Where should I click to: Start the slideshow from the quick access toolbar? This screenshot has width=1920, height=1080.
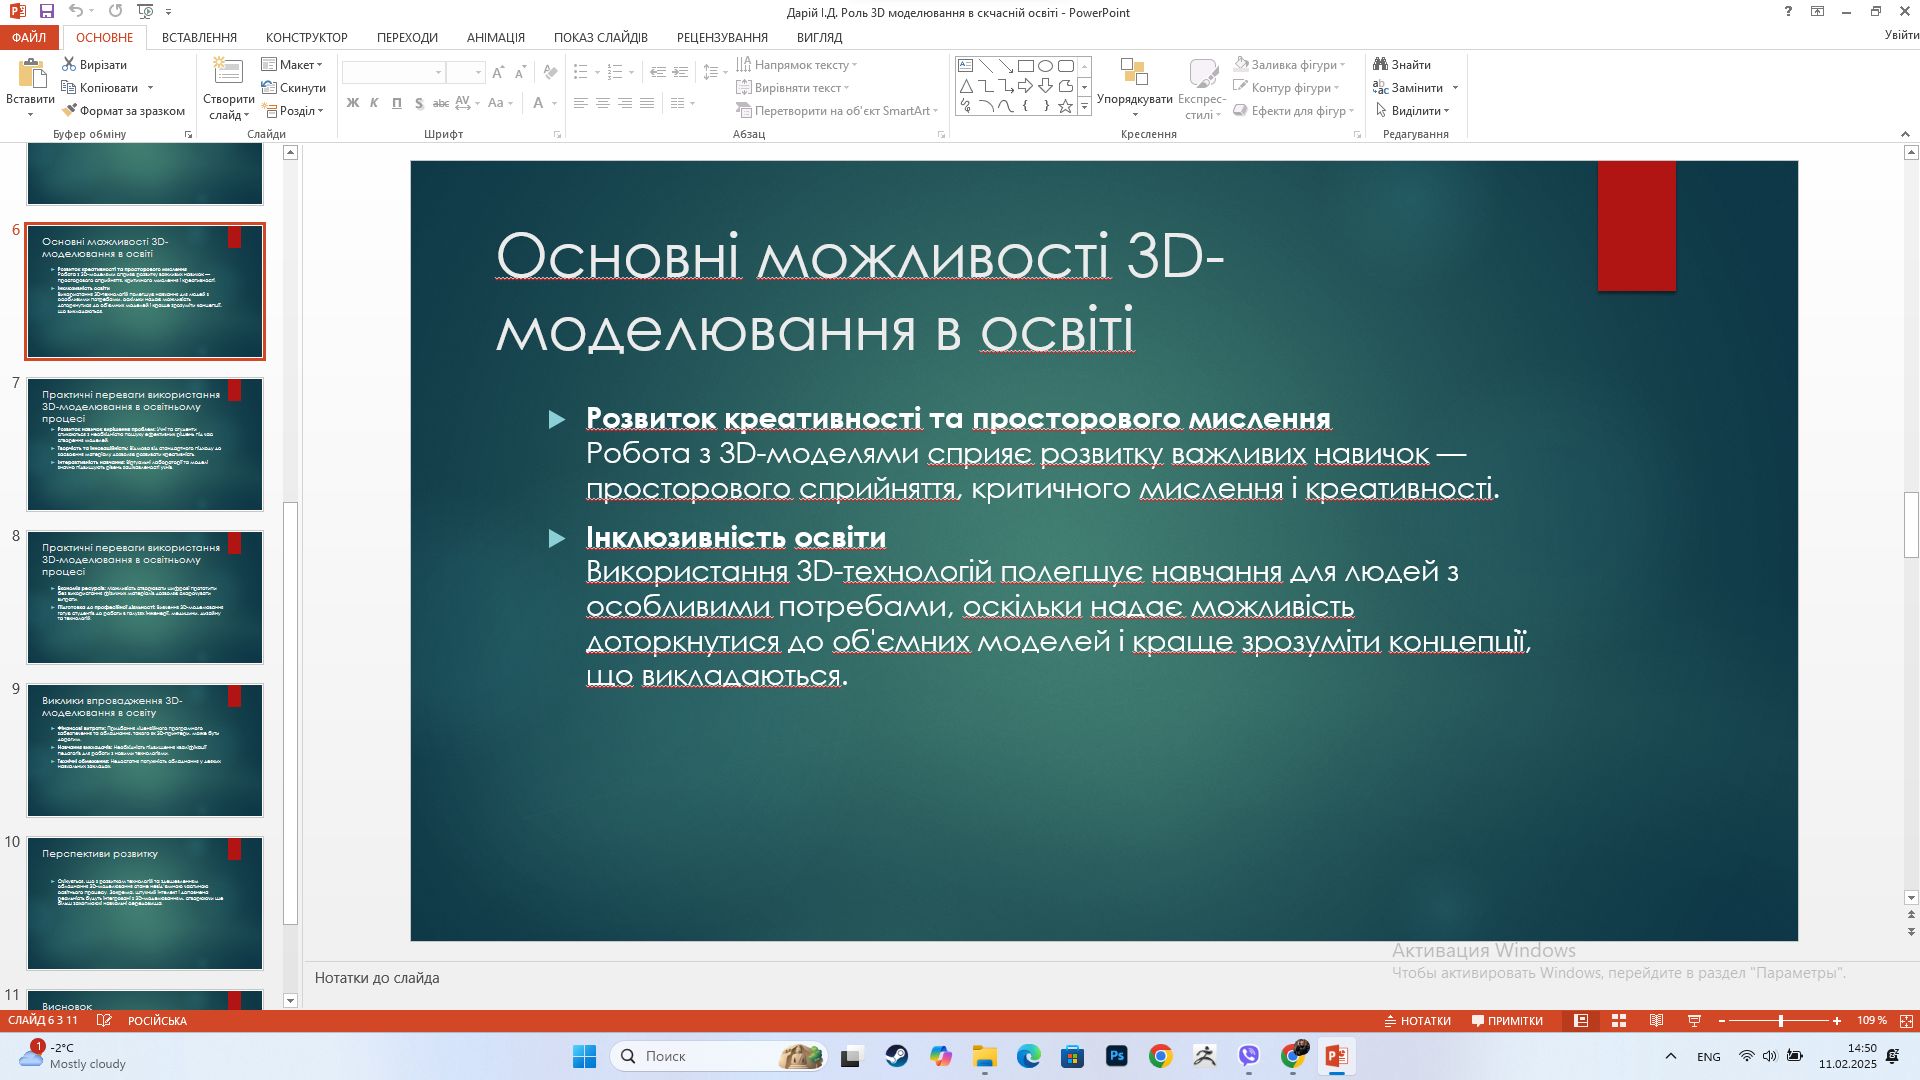point(146,12)
